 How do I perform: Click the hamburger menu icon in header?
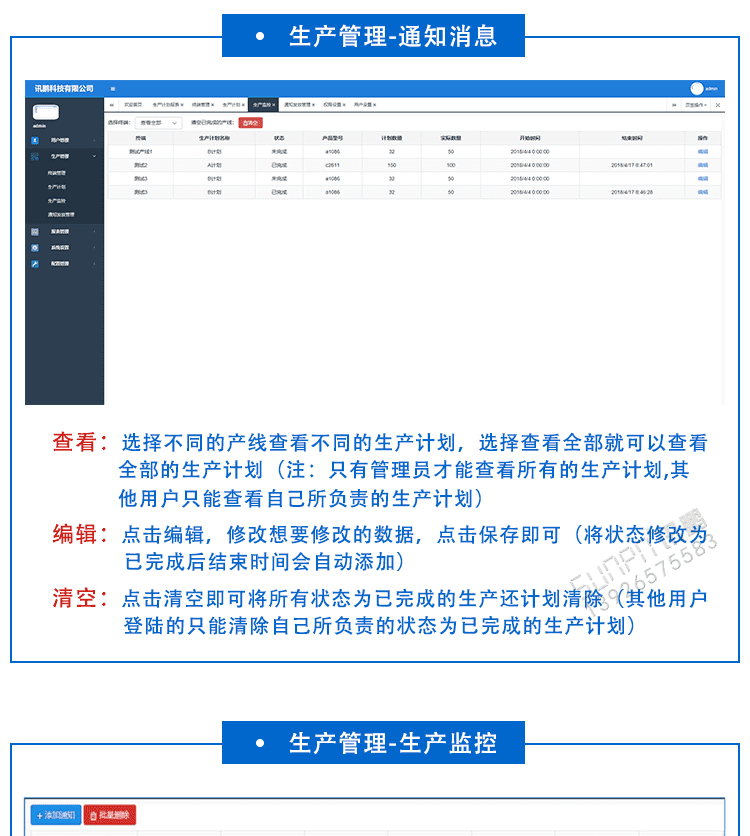pos(113,89)
